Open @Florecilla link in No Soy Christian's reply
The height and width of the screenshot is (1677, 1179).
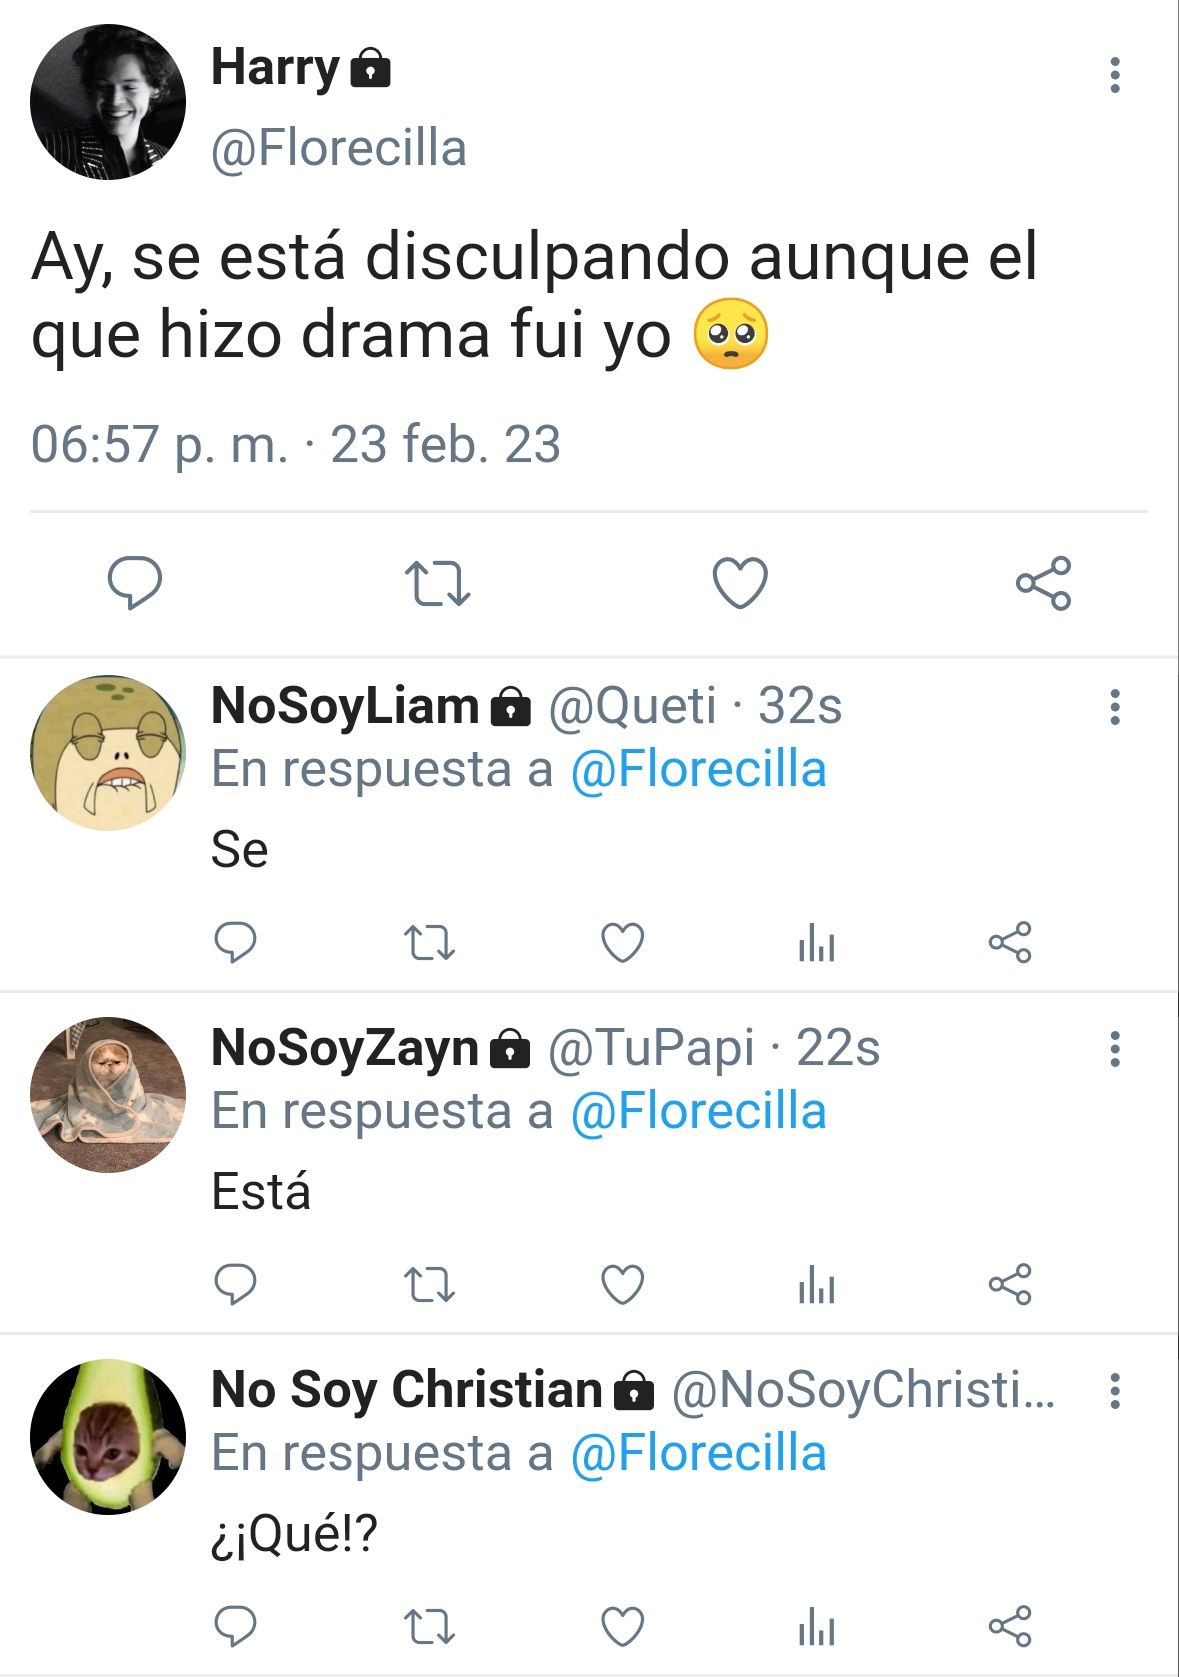(698, 1454)
